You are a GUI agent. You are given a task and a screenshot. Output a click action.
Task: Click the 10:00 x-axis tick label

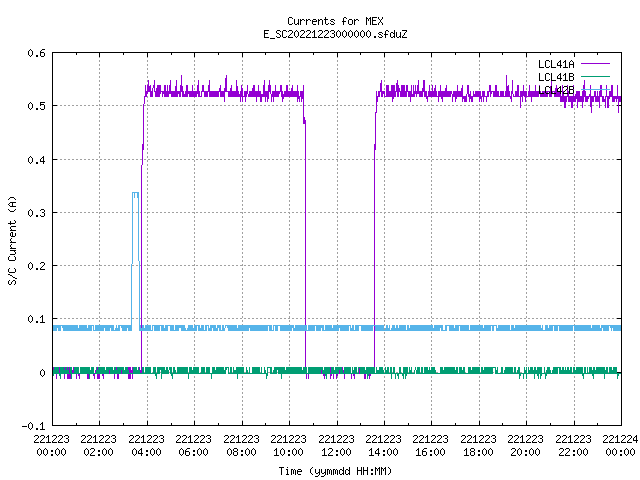(288, 452)
